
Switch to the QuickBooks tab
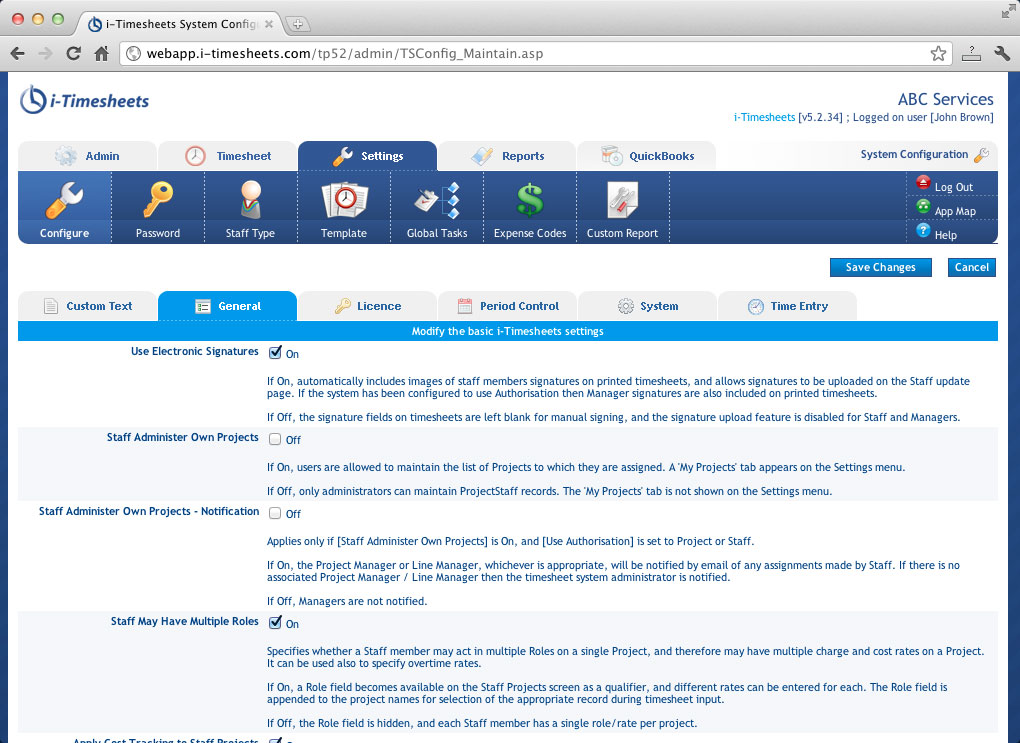click(647, 156)
